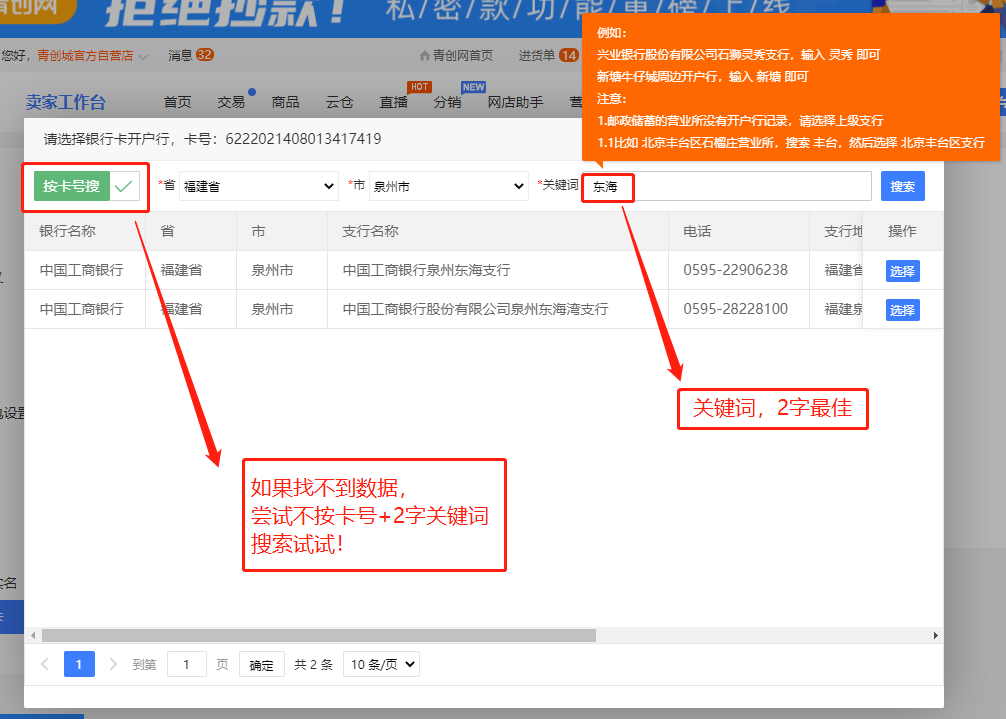Choose the 泉州东海湾支行 branch via 选择
This screenshot has width=1006, height=719.
click(x=902, y=310)
